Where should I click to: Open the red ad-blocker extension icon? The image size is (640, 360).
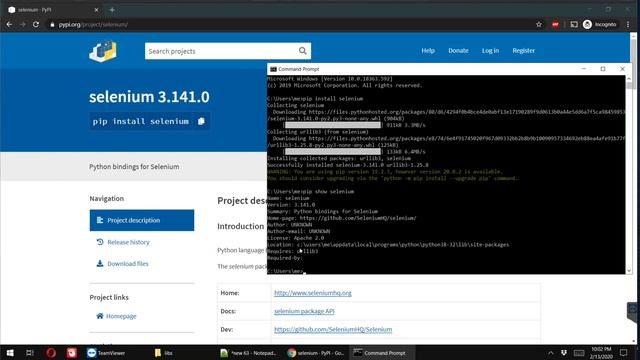tap(555, 24)
